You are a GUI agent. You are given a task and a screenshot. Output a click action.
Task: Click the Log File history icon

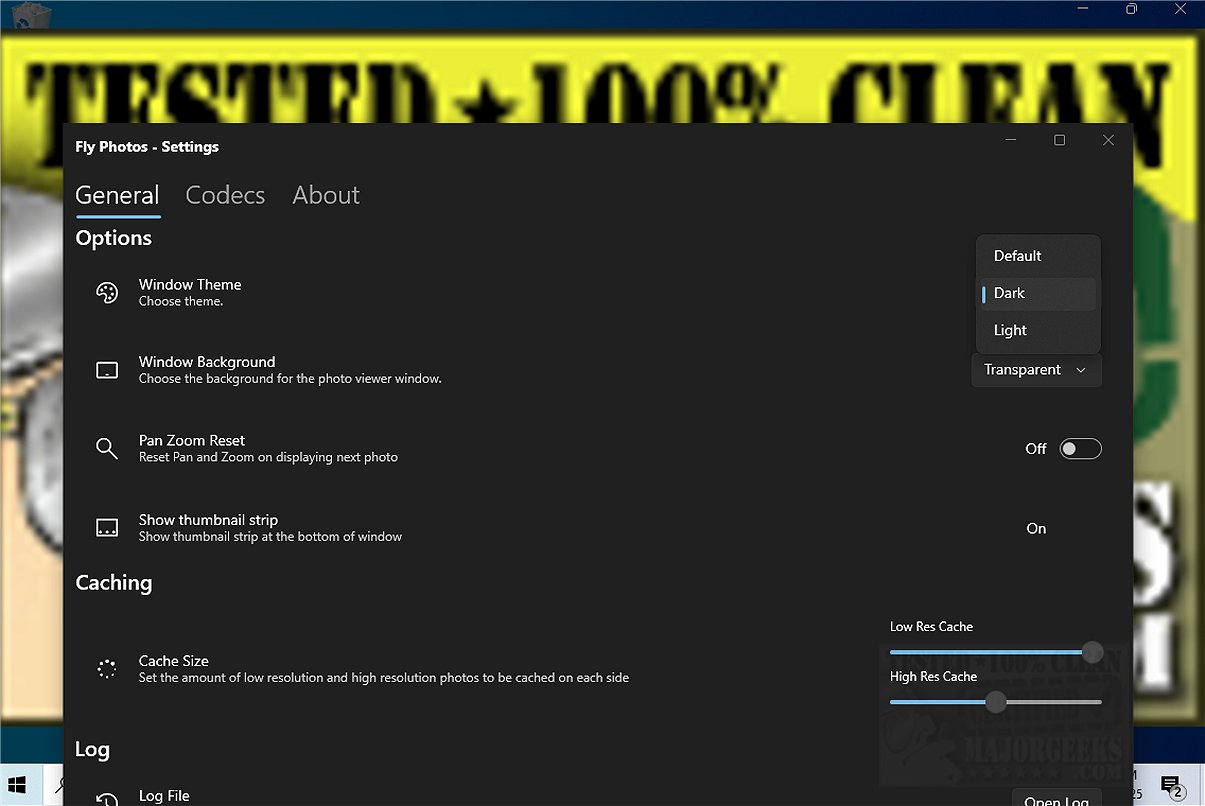tap(107, 799)
